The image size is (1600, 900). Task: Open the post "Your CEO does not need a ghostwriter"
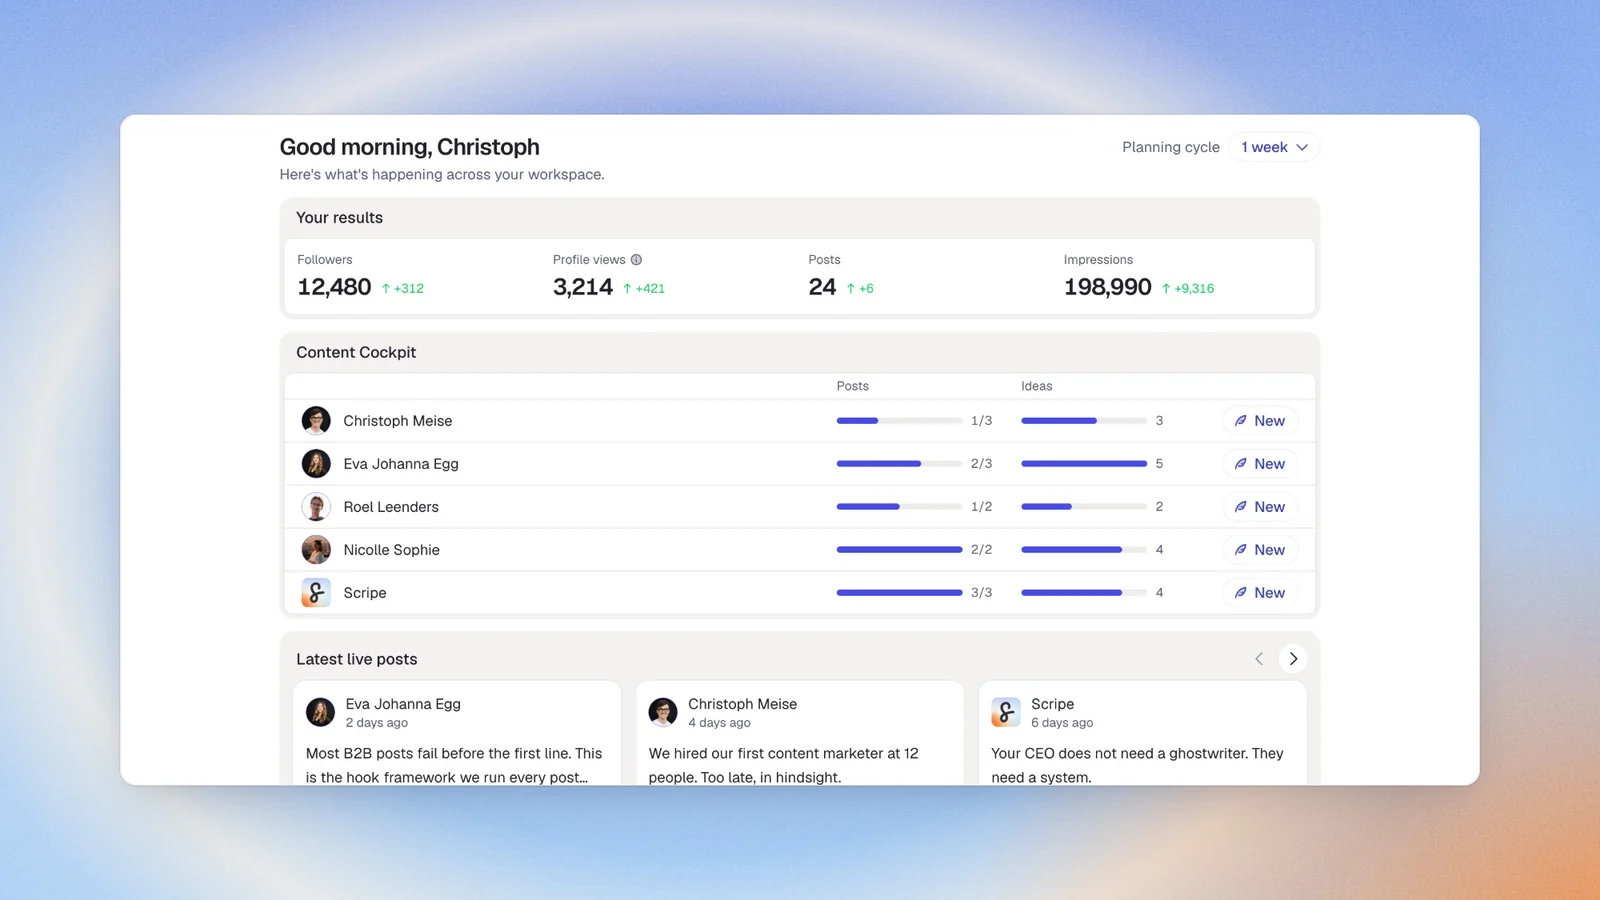[1143, 733]
